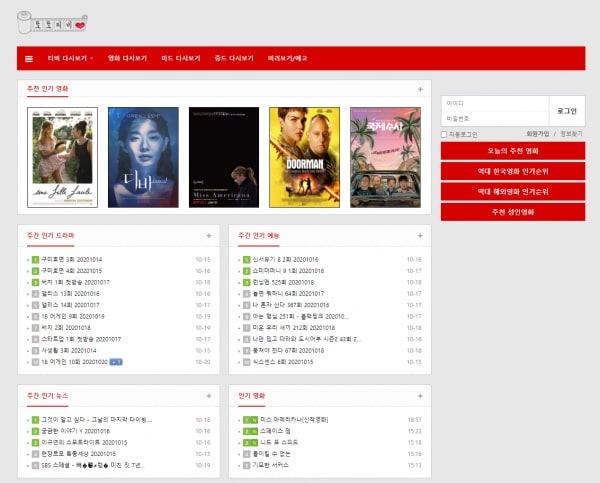Open movie entry 스페이스 잼
Image resolution: width=600 pixels, height=483 pixels.
[x=275, y=431]
